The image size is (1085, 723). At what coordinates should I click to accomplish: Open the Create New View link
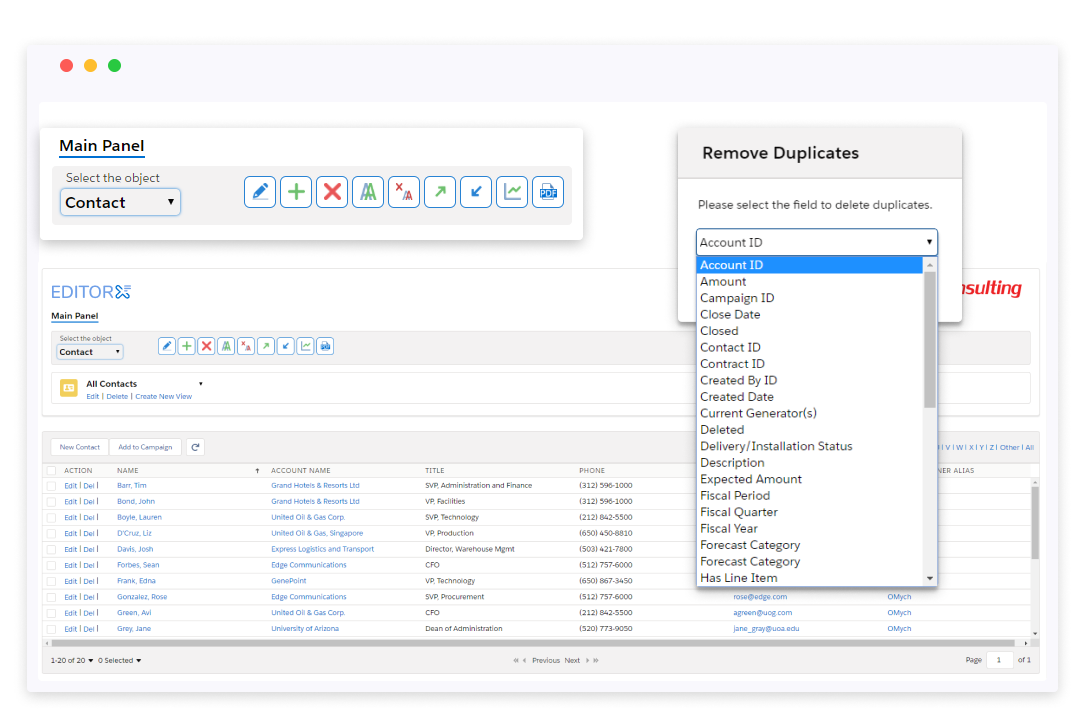163,397
